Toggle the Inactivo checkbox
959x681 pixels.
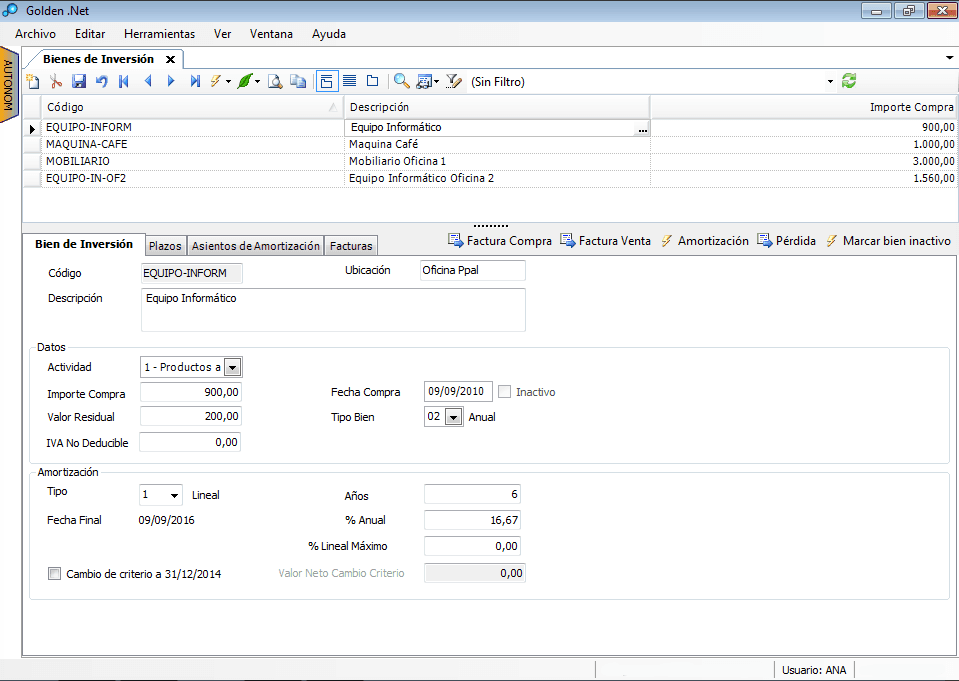pyautogui.click(x=505, y=392)
